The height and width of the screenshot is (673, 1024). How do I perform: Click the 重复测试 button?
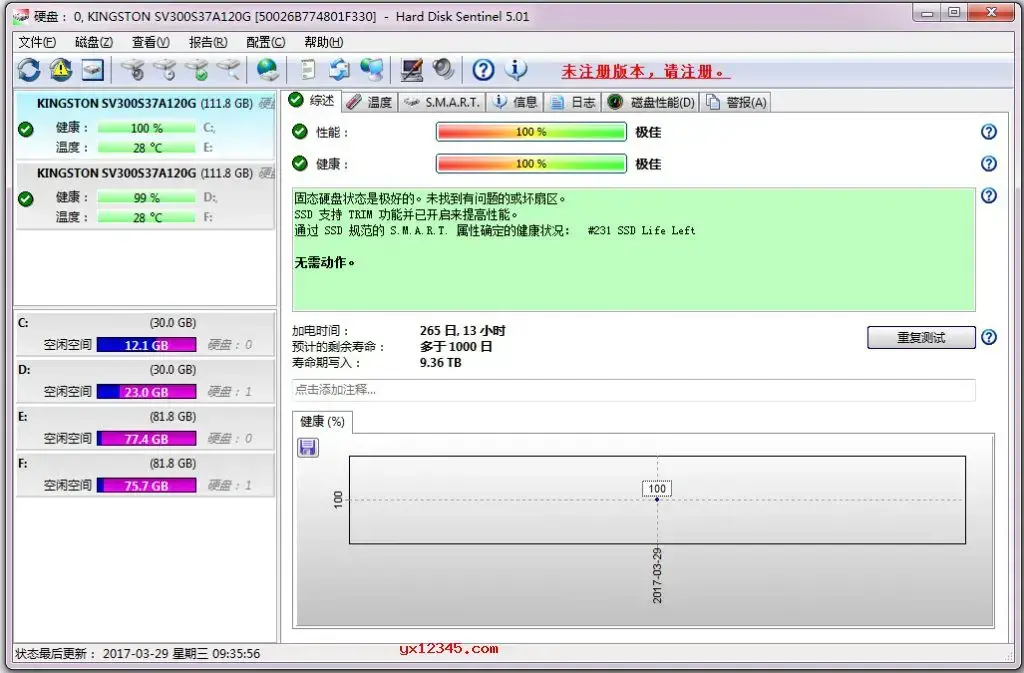(x=921, y=337)
